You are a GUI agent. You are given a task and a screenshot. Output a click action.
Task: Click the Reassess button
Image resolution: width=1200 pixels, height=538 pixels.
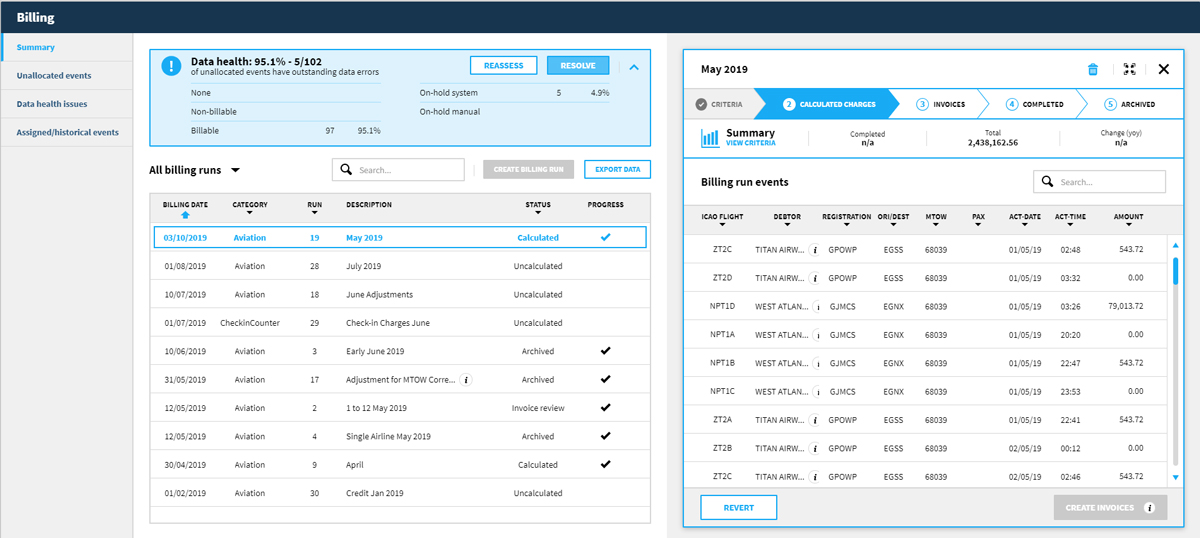[504, 66]
